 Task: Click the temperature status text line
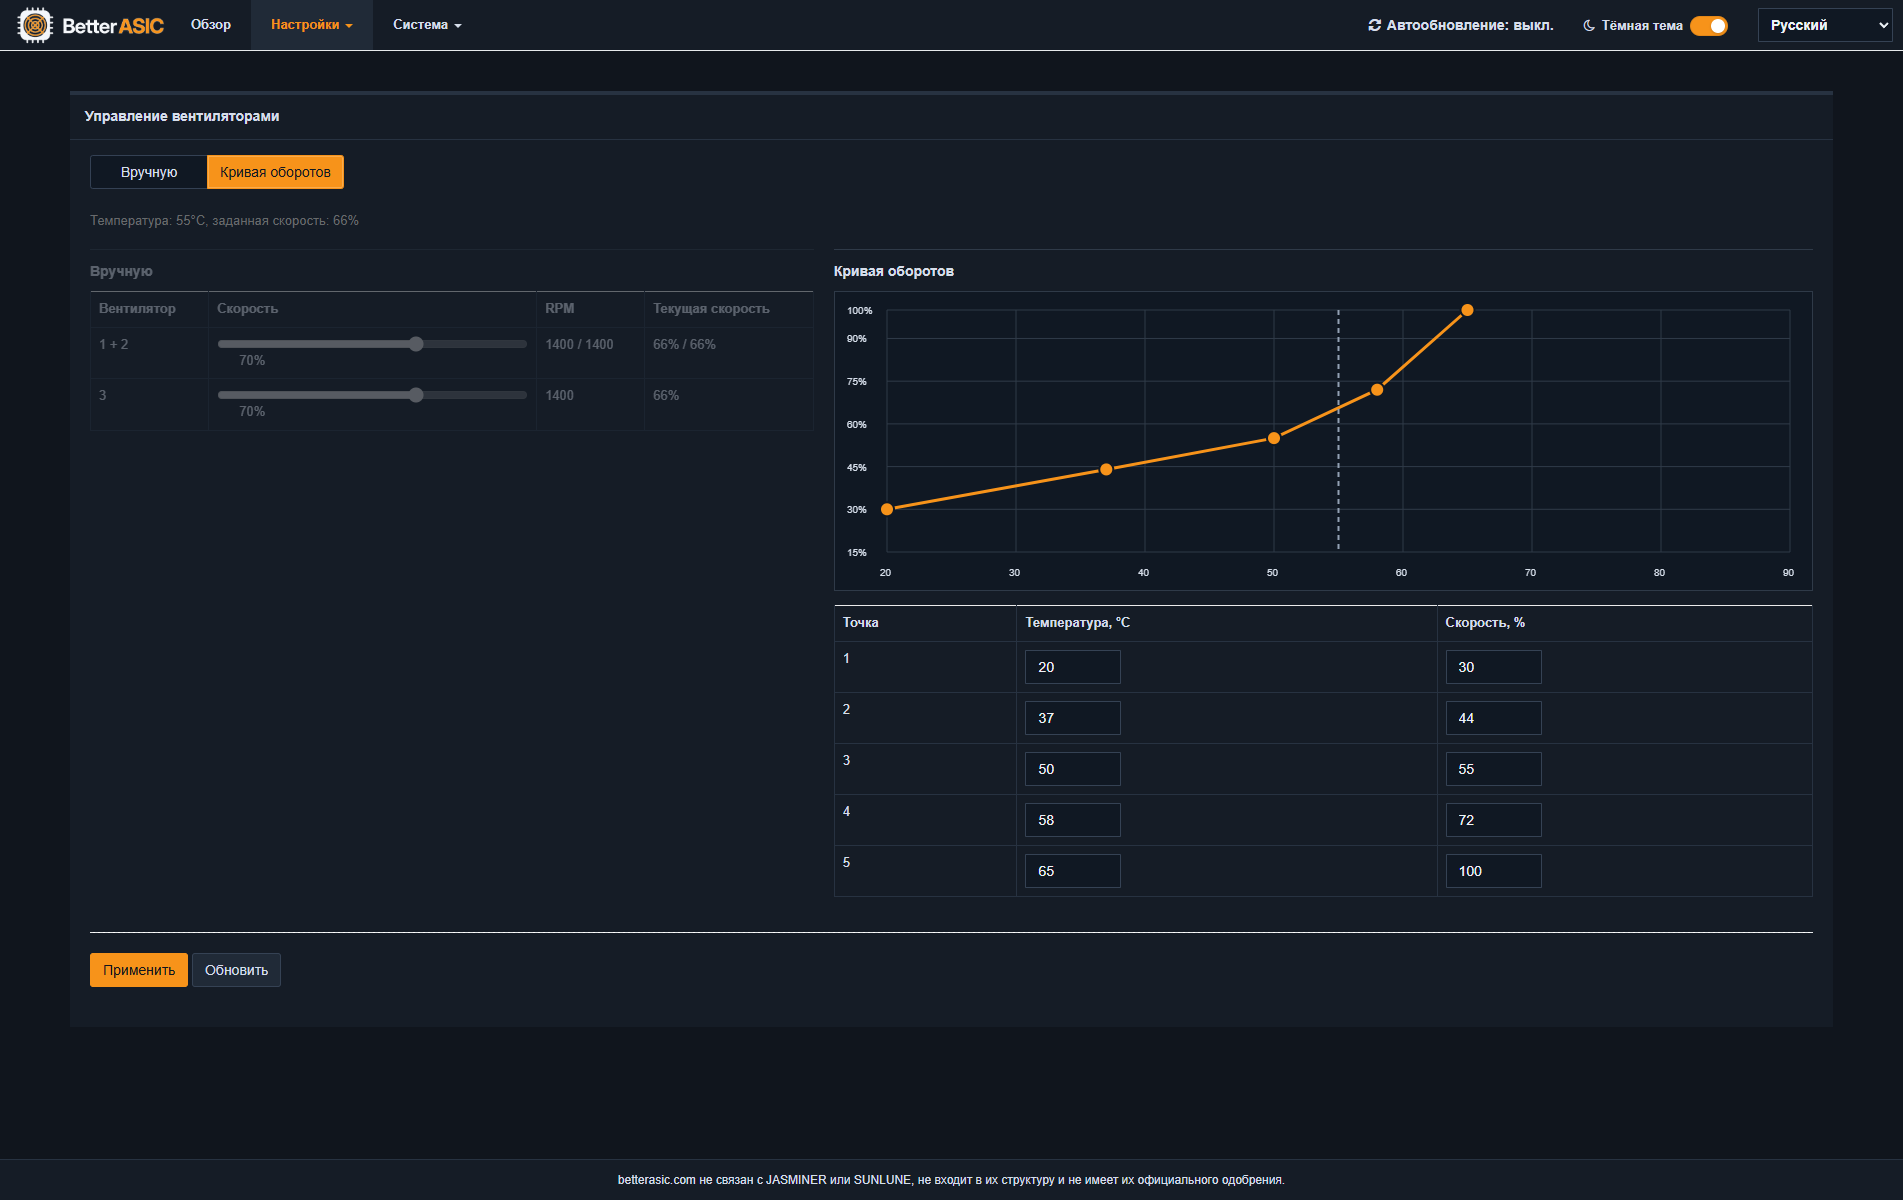pos(224,220)
